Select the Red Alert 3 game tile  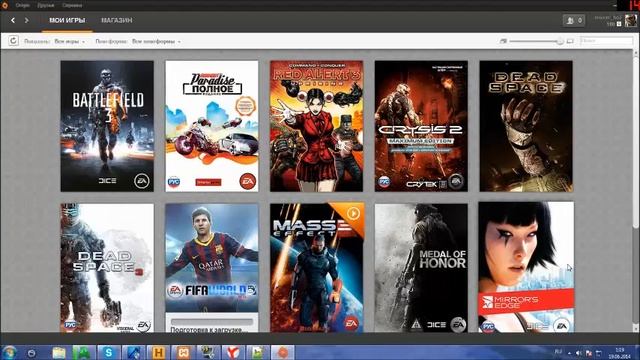point(316,126)
